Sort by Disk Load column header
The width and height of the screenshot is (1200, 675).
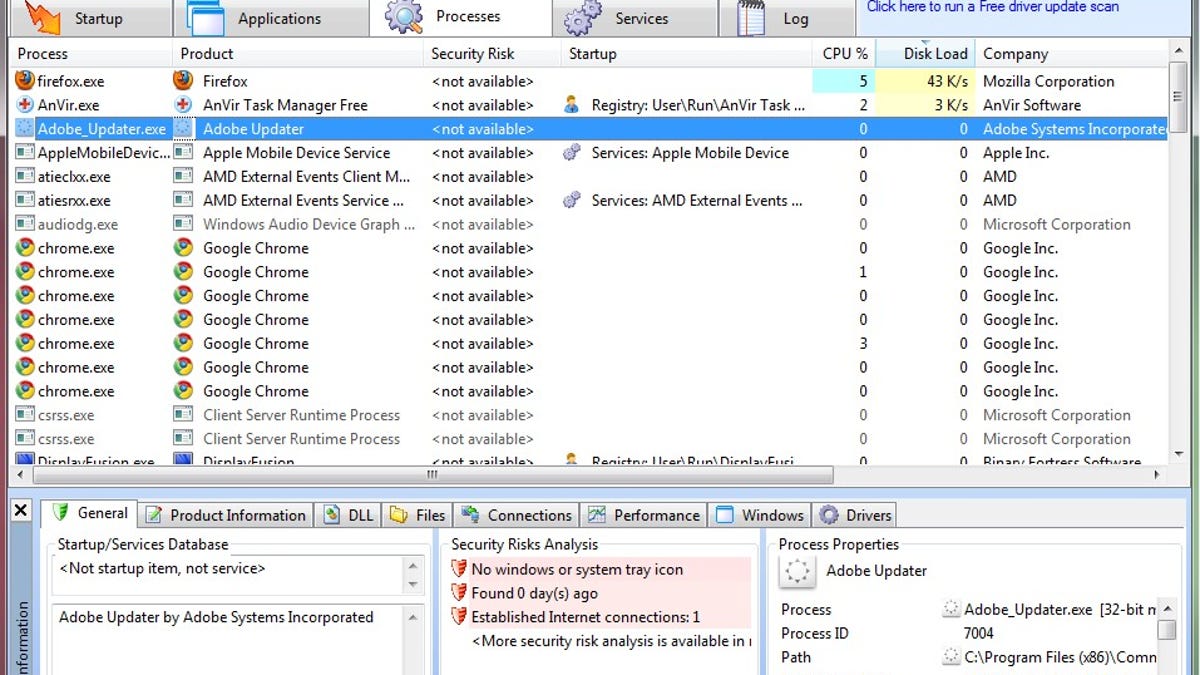(925, 54)
